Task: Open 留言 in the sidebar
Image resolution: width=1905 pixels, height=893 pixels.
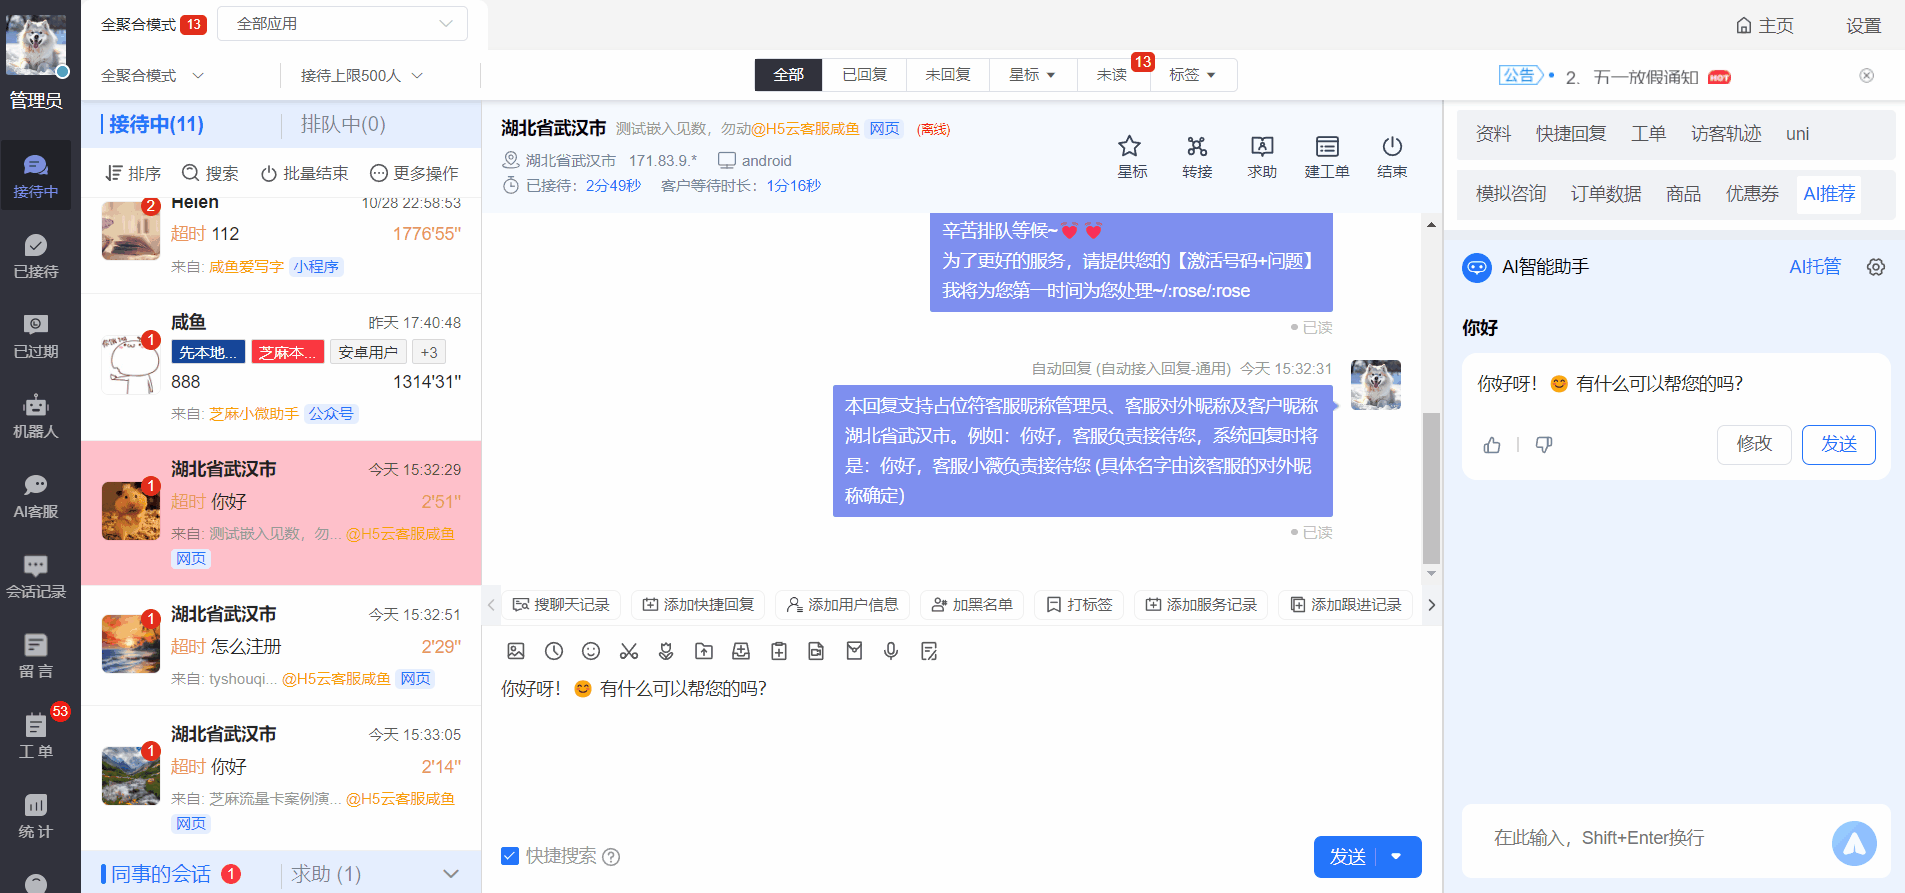Action: tap(36, 655)
